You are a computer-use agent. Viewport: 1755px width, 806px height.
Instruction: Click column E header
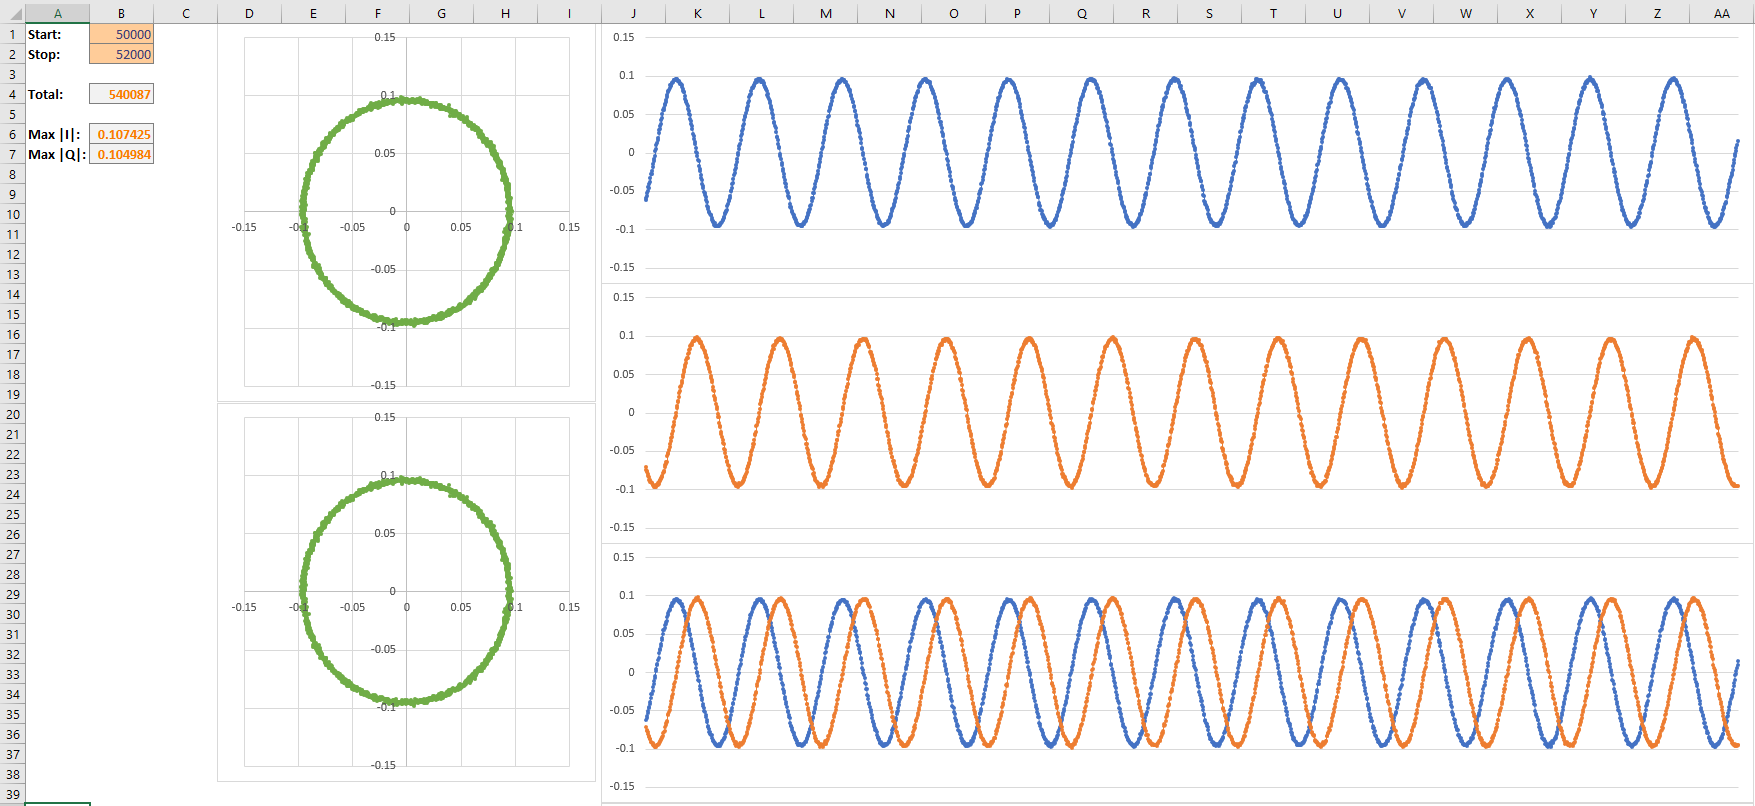tap(313, 13)
